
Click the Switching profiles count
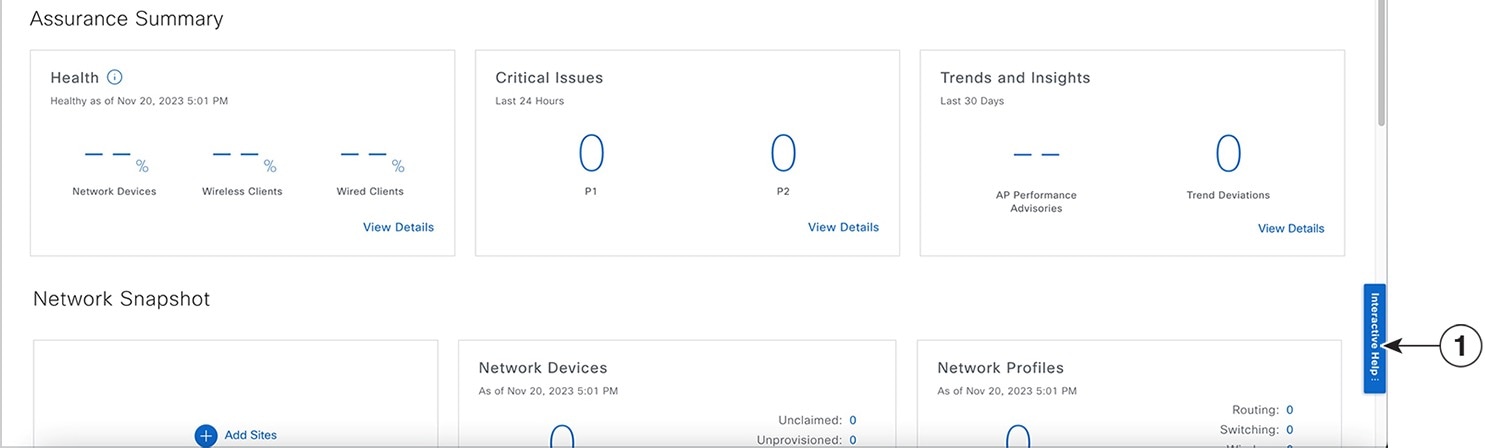coord(1290,430)
